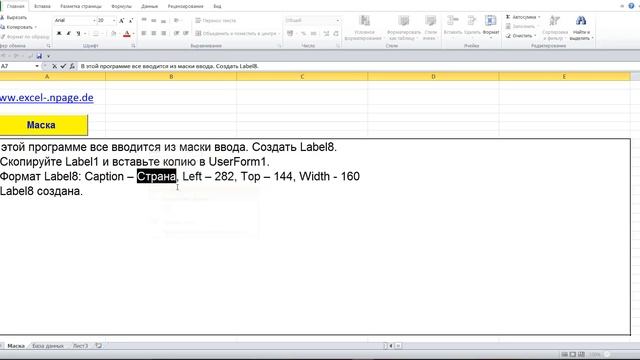
Task: Open the Данные (Data) ribbon tab
Action: click(149, 6)
